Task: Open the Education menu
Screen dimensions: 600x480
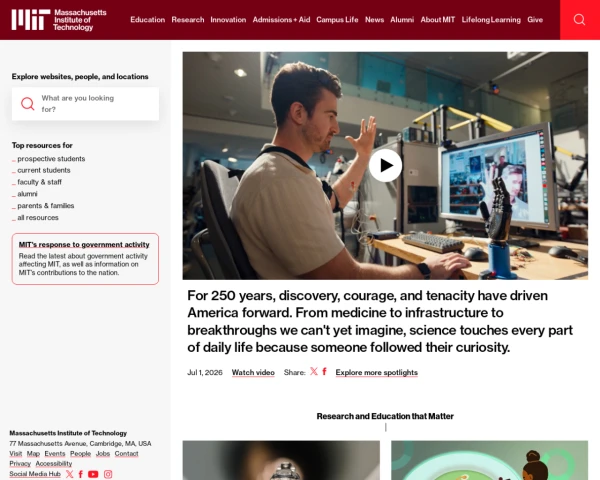Action: (x=147, y=20)
